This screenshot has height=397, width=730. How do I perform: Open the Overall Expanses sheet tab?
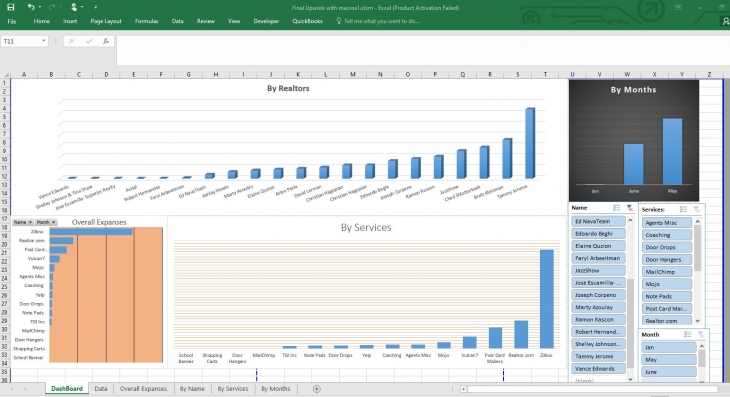(x=143, y=389)
